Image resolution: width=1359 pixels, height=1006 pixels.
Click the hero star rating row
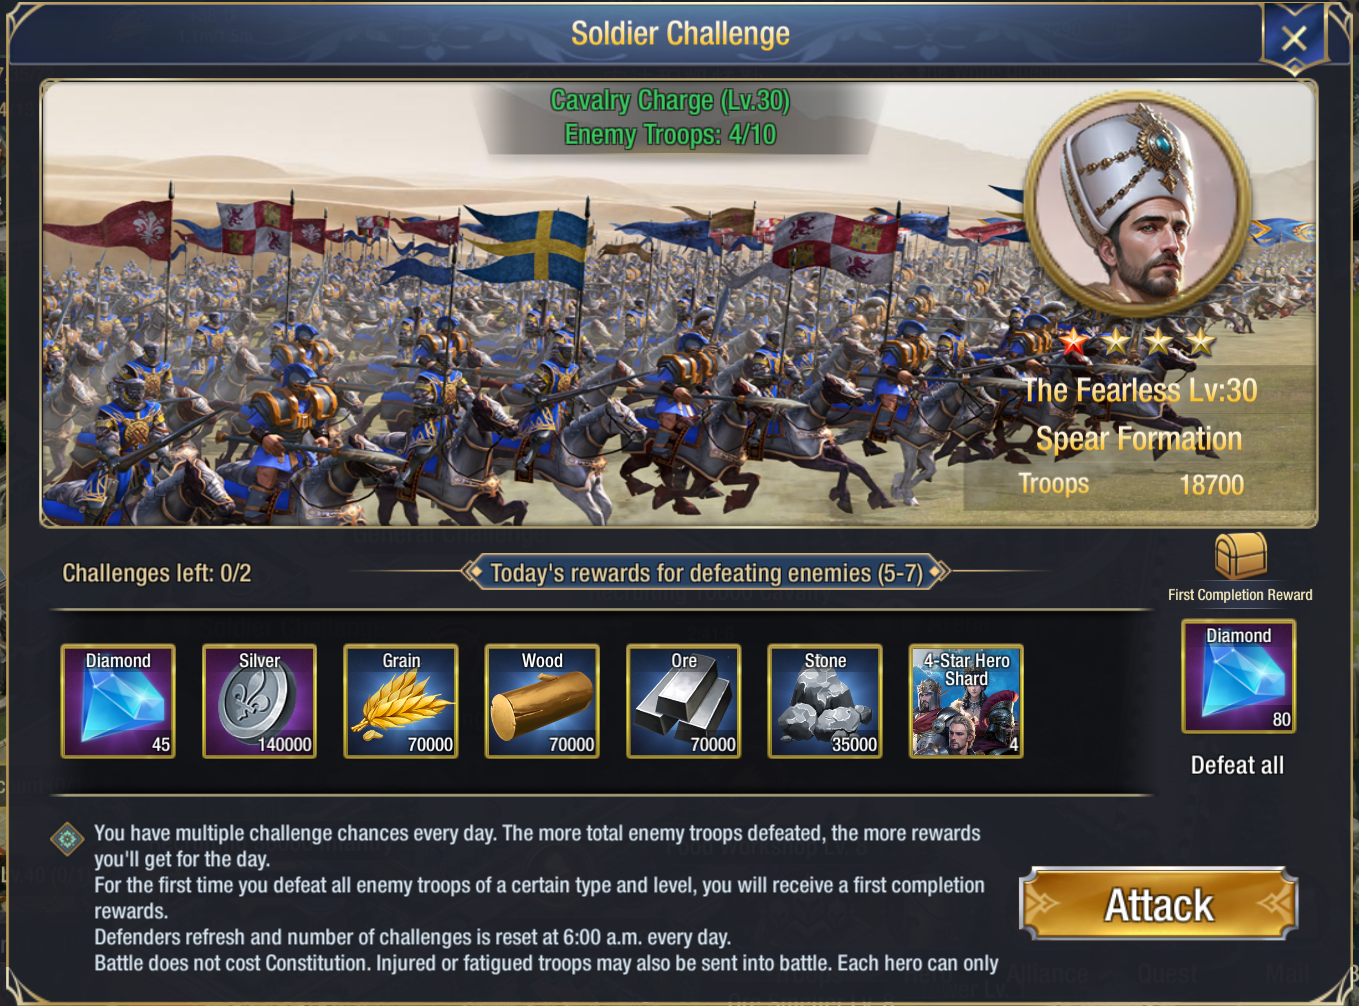1137,343
